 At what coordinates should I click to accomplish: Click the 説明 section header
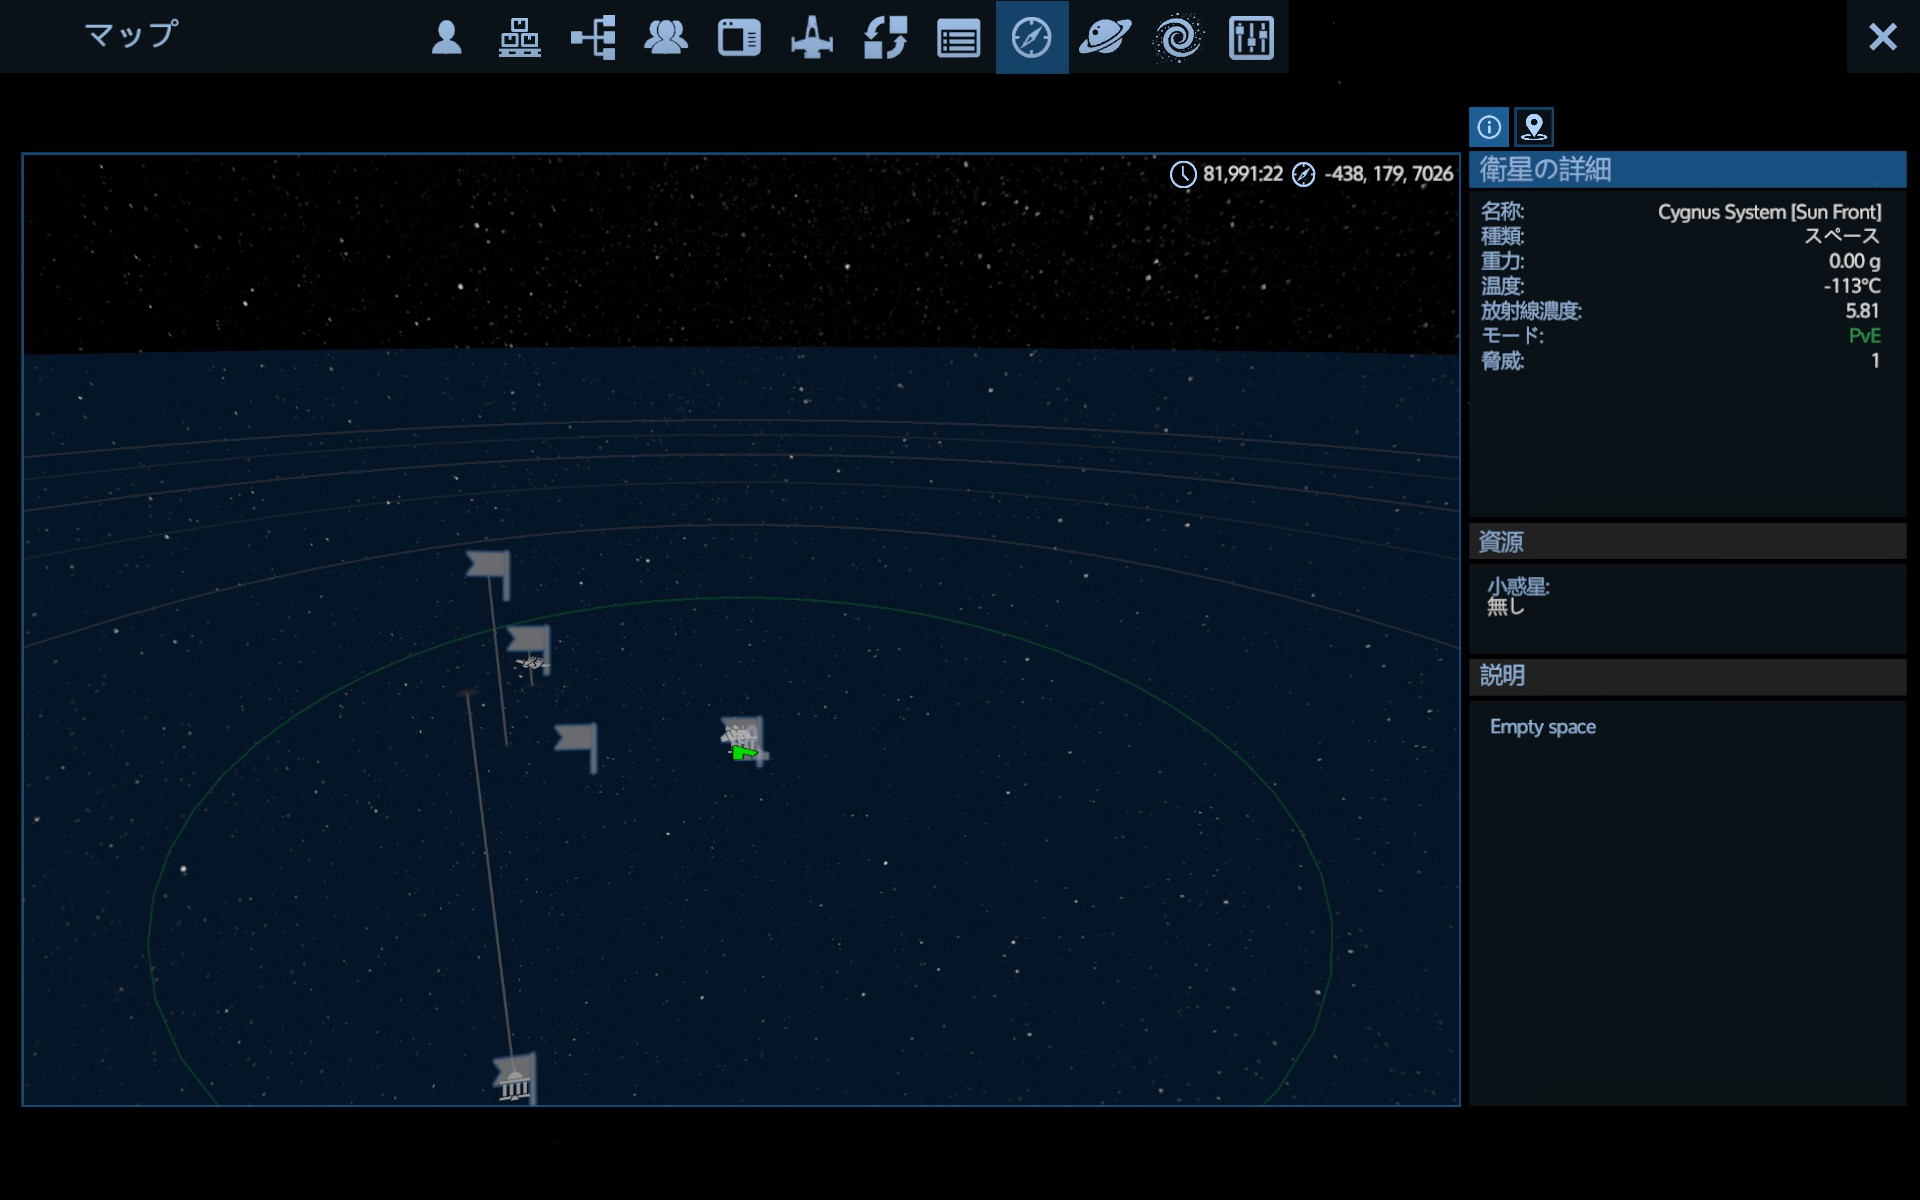(1687, 676)
